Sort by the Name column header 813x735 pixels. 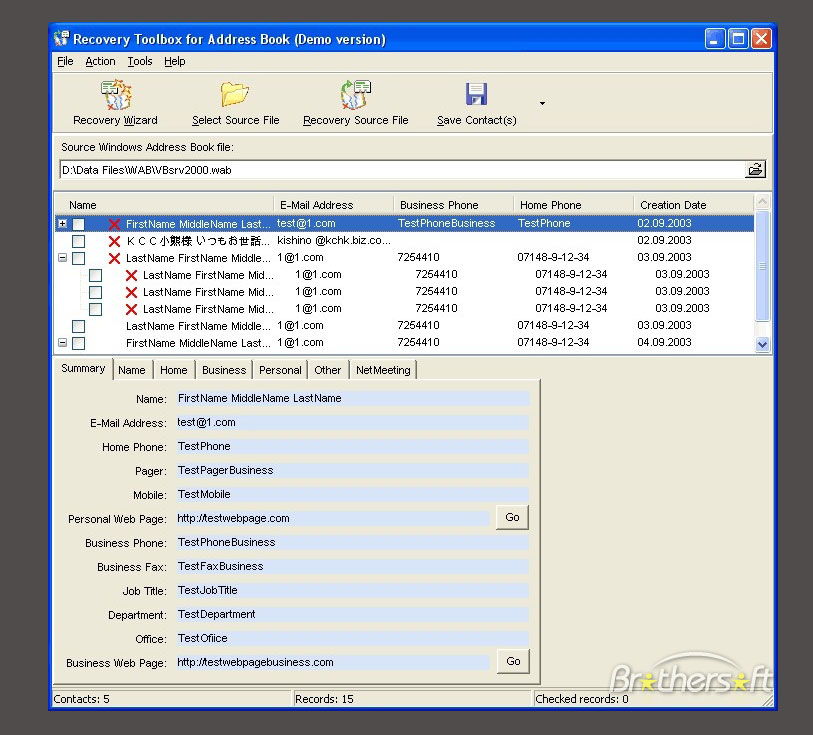coord(164,205)
